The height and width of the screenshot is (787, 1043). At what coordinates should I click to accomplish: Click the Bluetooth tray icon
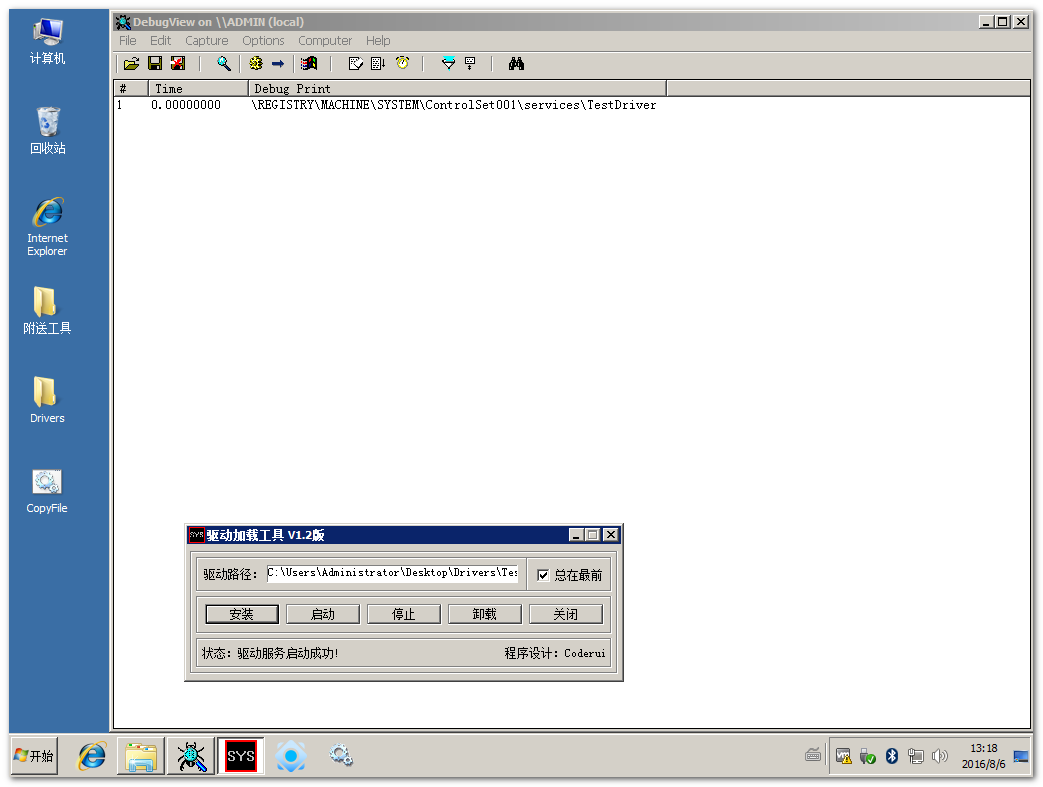(892, 756)
